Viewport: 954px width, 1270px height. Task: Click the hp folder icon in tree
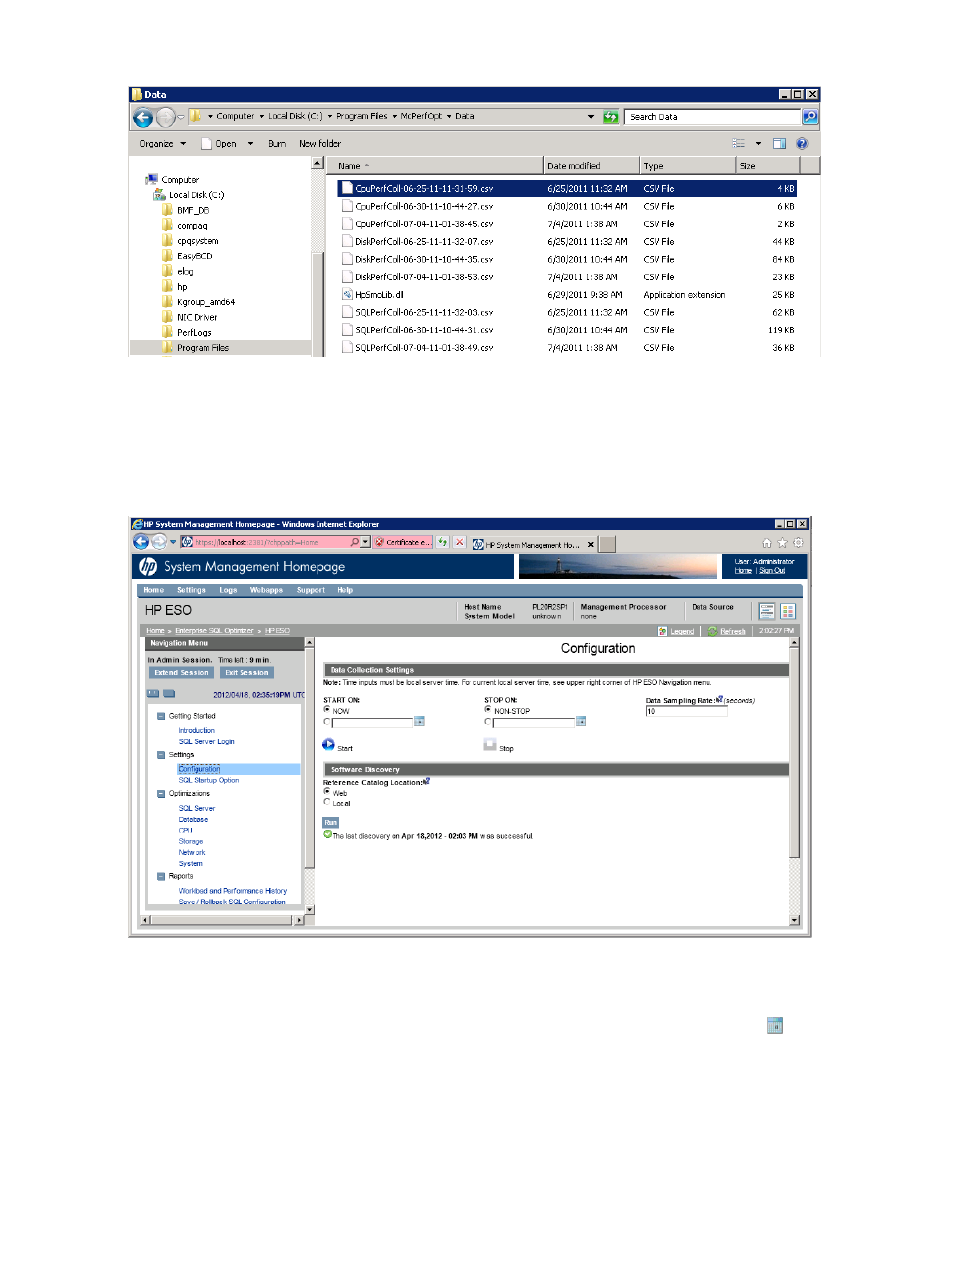[167, 287]
